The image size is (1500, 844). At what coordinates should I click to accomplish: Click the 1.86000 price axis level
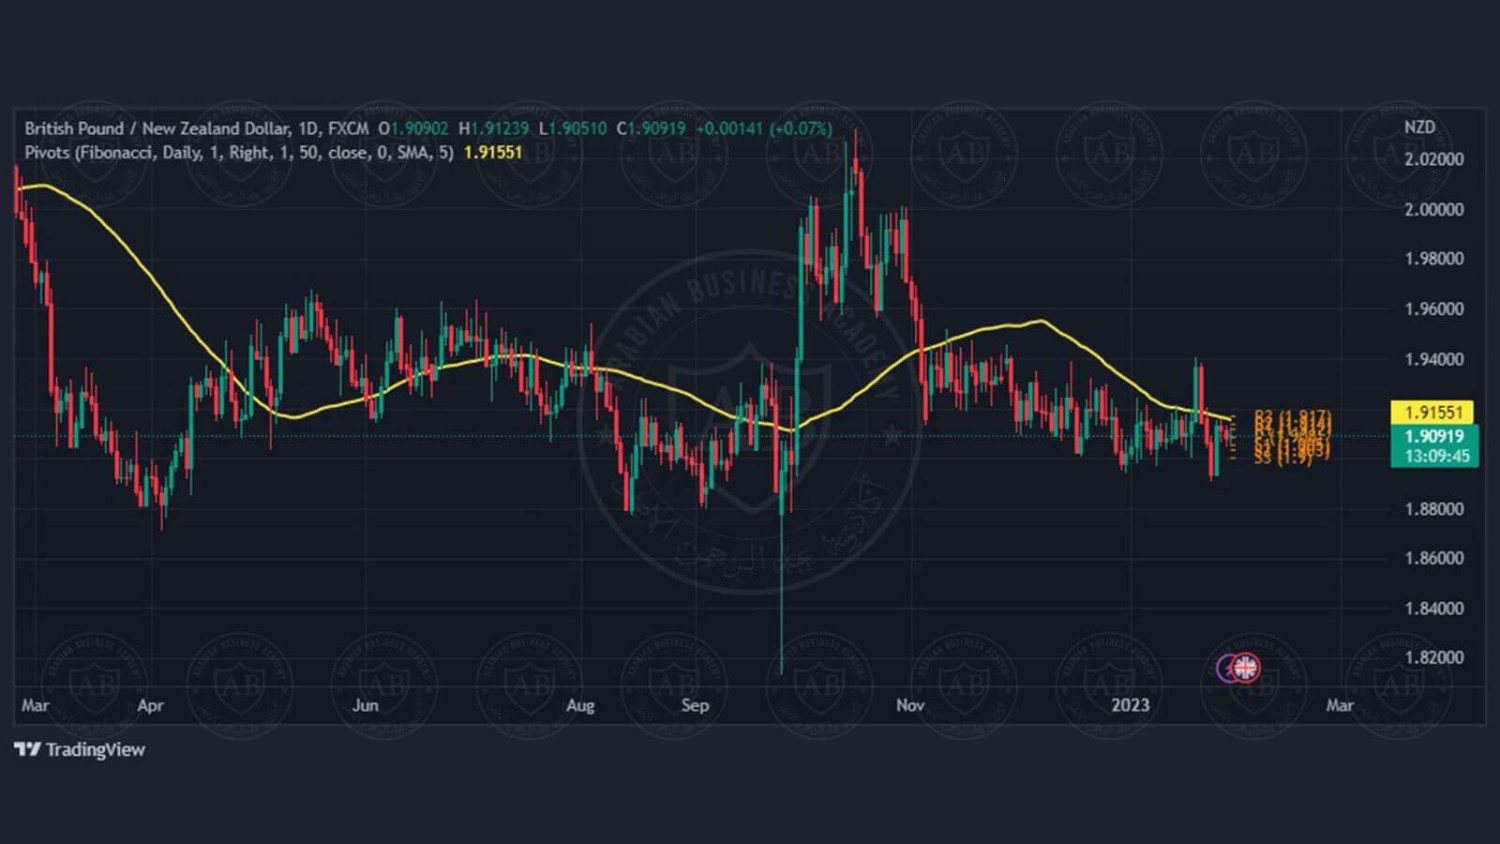pyautogui.click(x=1434, y=558)
